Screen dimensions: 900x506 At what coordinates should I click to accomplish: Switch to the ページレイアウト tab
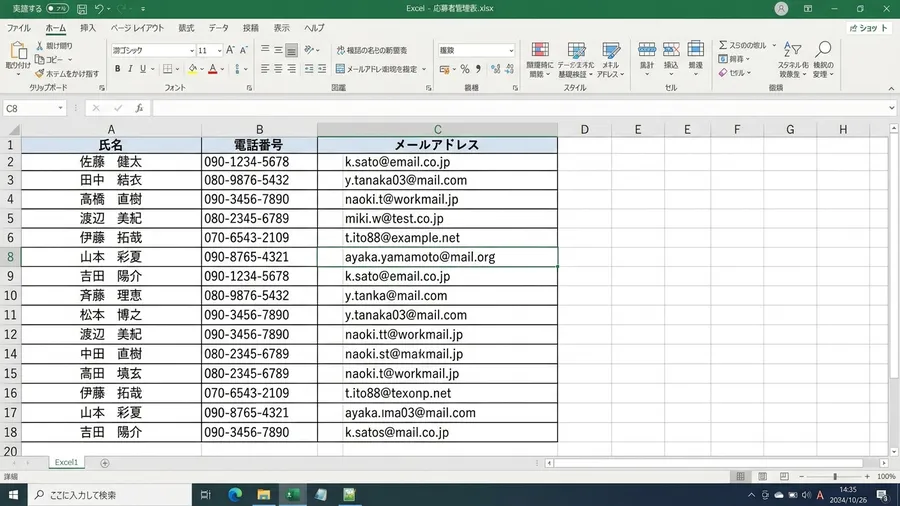coord(137,28)
